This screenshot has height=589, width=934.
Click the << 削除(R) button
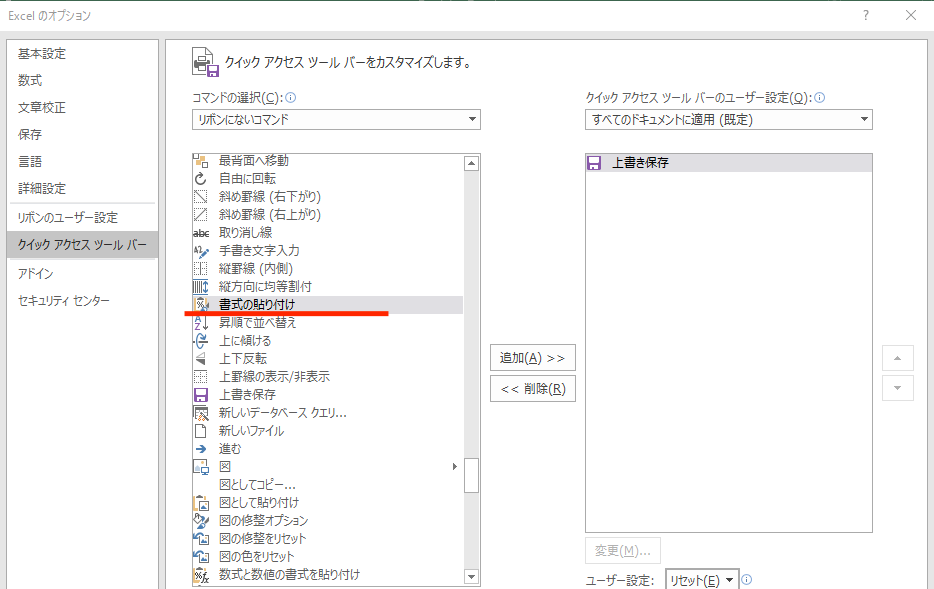(x=533, y=389)
